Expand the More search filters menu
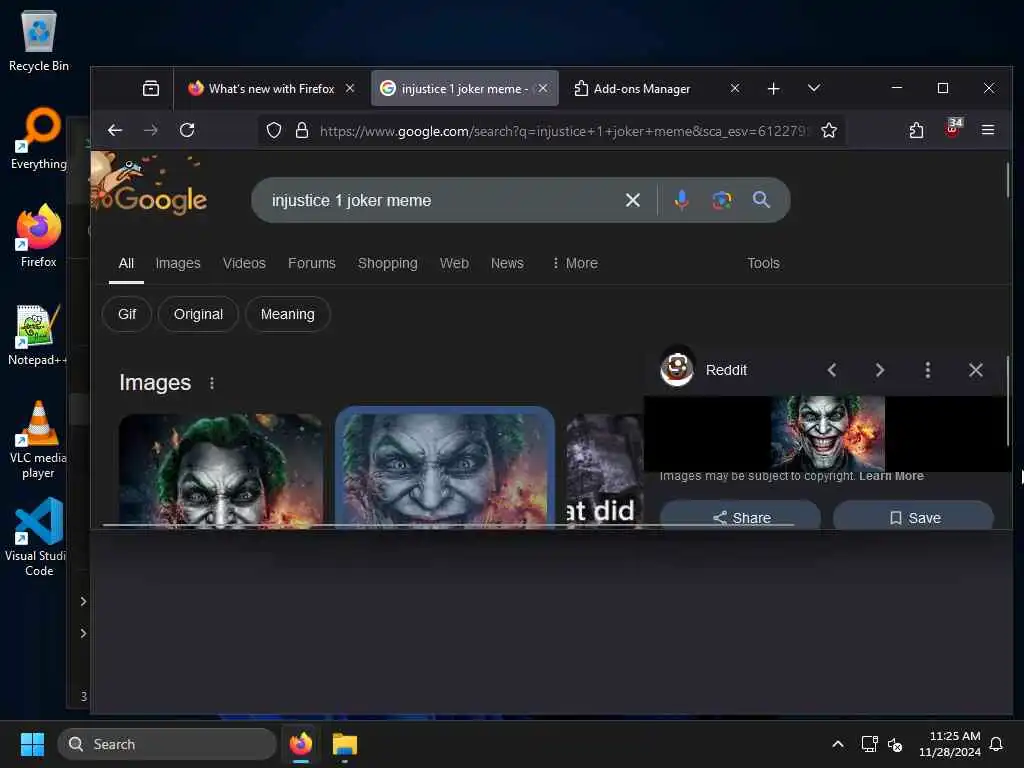Image resolution: width=1024 pixels, height=768 pixels. tap(574, 263)
